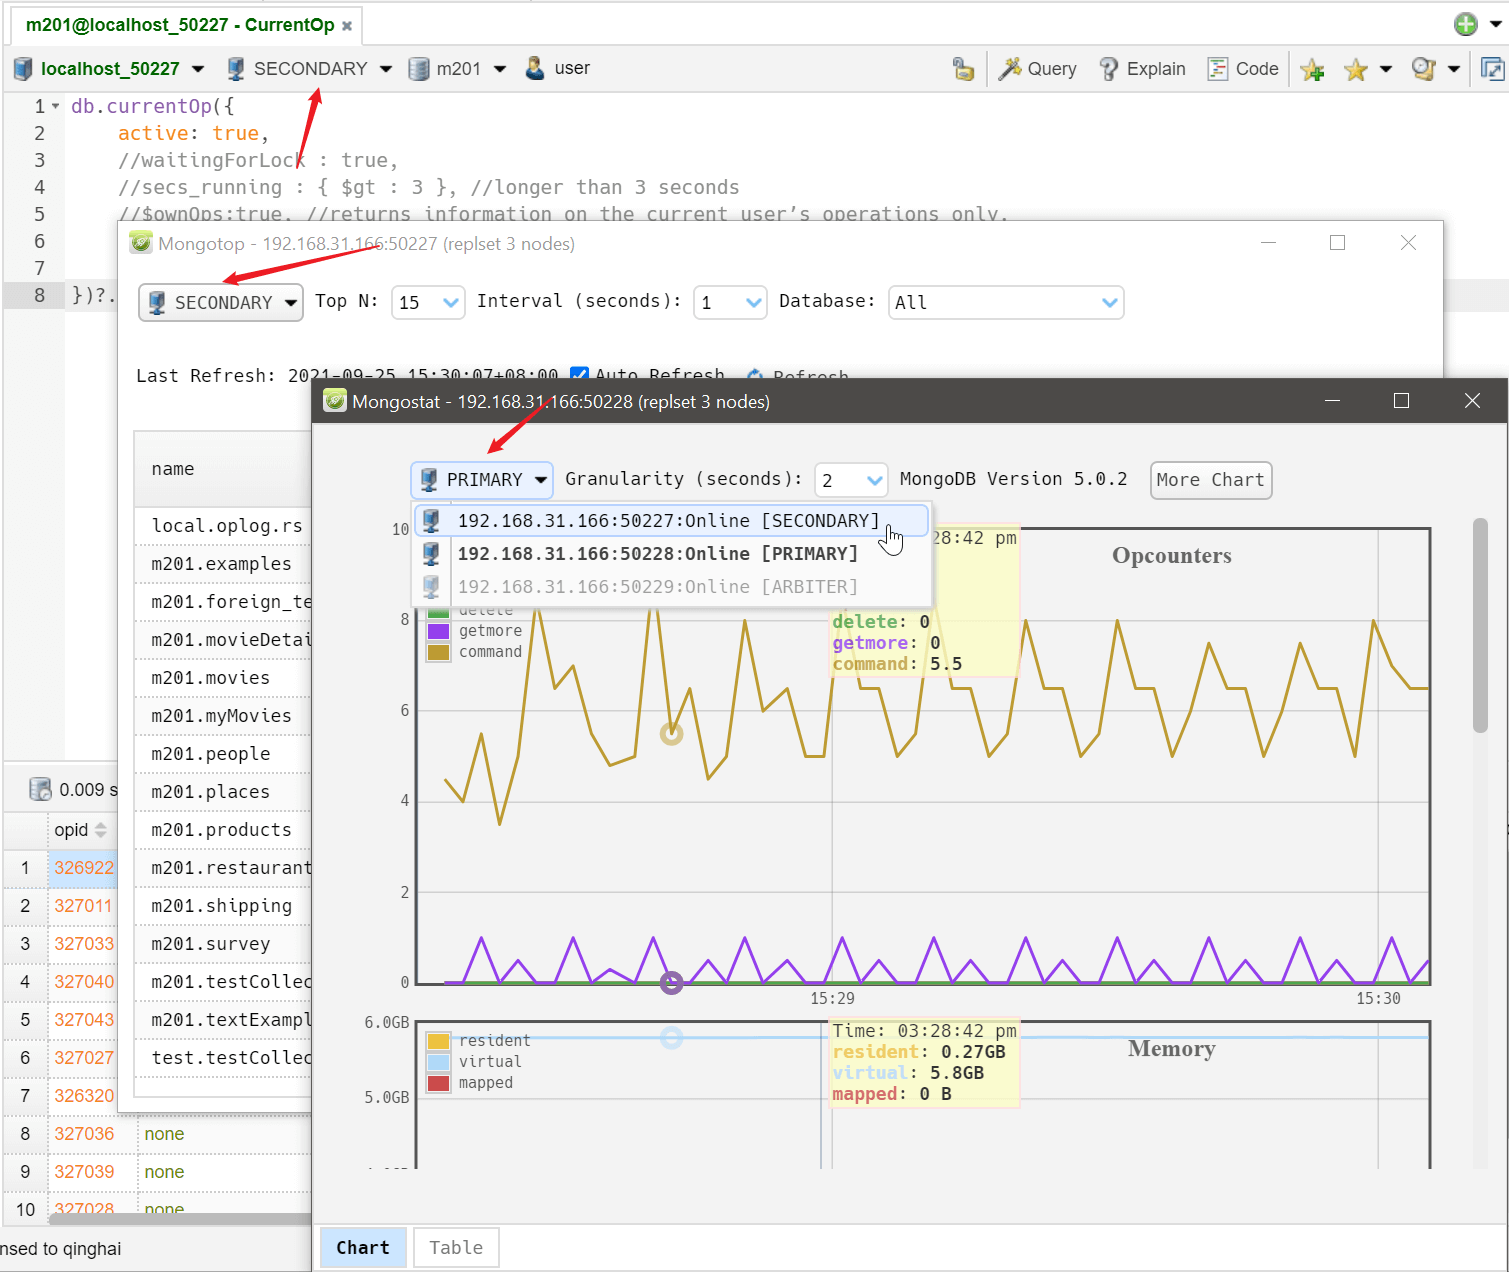Select the m201.movies row
This screenshot has height=1272, width=1509.
click(222, 678)
